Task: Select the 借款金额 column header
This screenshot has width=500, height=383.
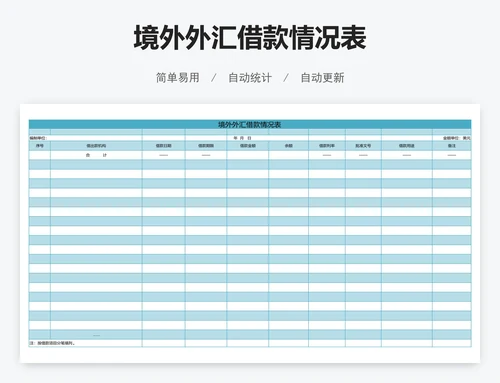Action: click(x=248, y=146)
